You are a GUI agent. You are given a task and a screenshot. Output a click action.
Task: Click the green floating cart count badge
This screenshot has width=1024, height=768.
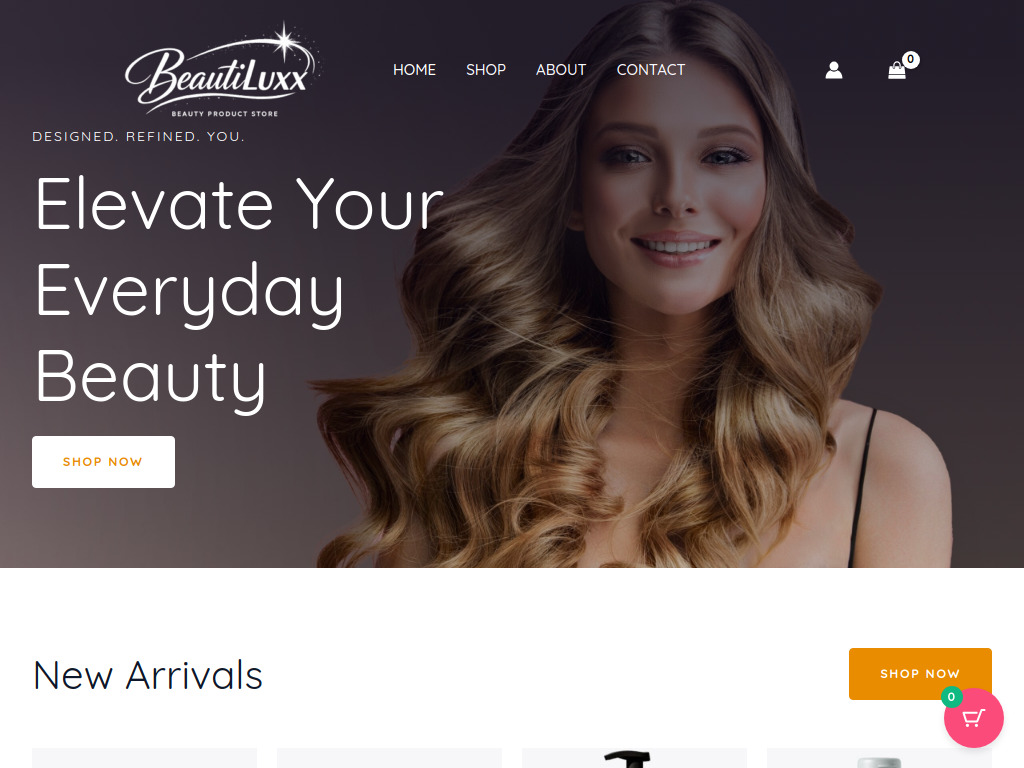952,697
